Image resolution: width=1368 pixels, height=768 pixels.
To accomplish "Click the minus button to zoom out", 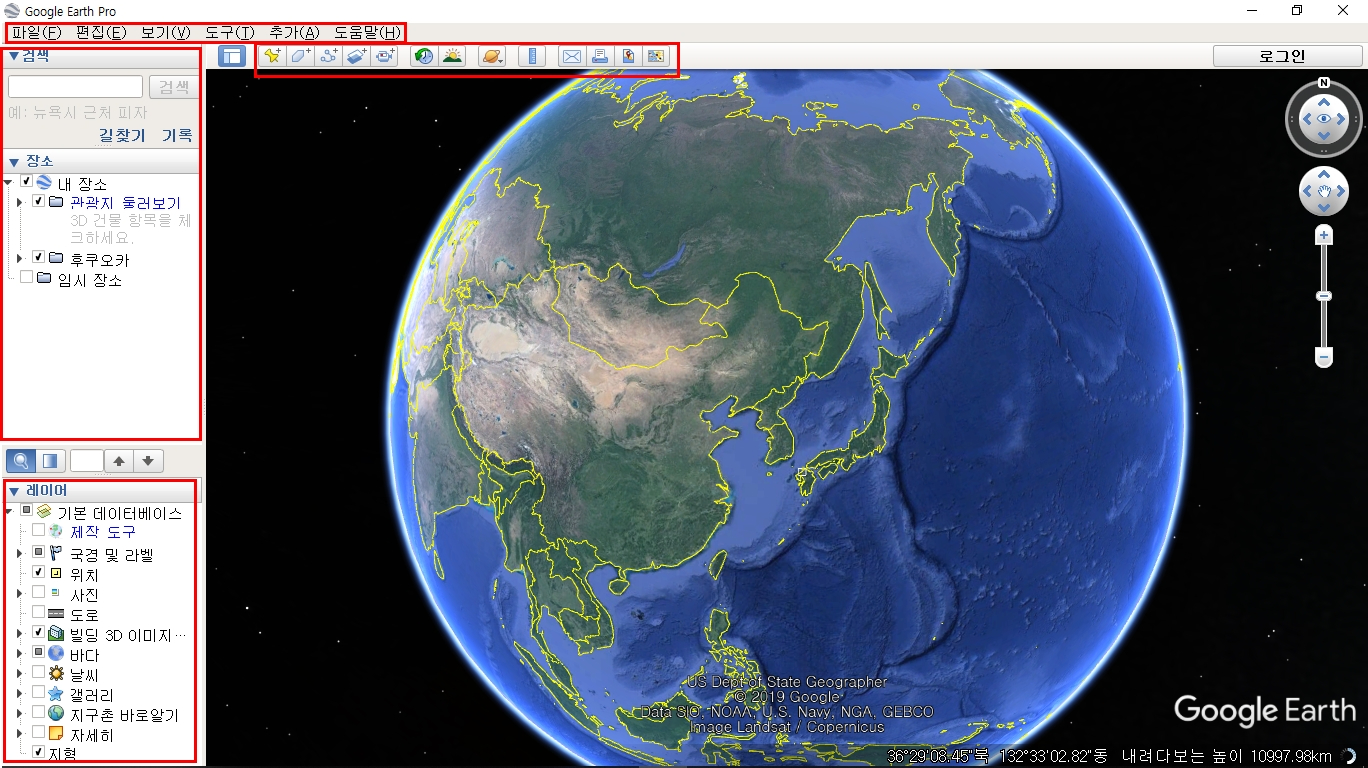I will [1324, 357].
